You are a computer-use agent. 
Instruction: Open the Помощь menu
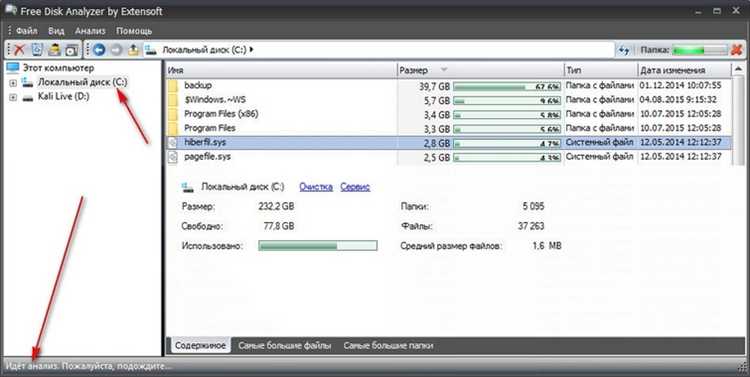pyautogui.click(x=134, y=31)
